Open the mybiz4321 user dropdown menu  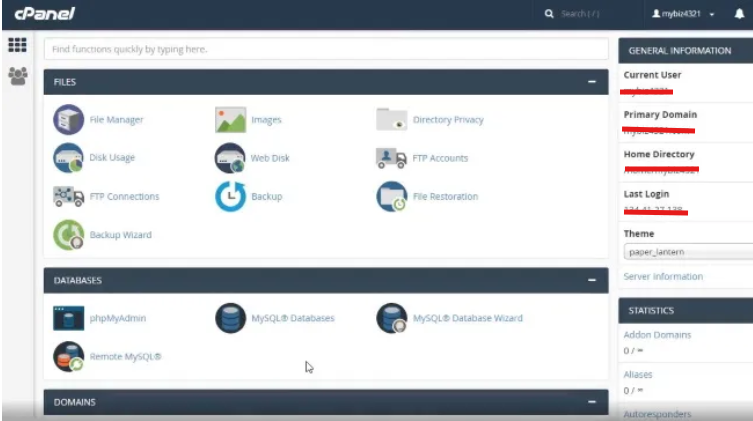pyautogui.click(x=683, y=14)
